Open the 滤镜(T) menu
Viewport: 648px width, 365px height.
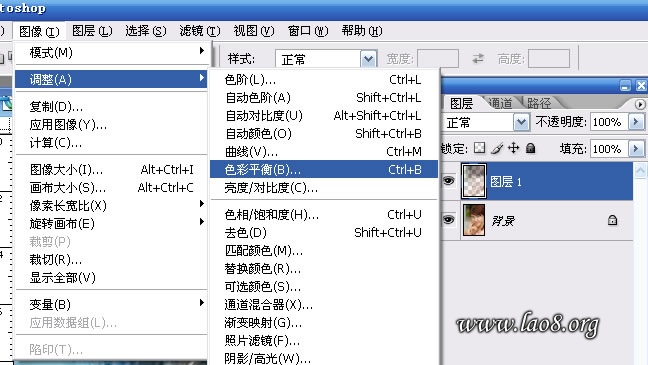(200, 31)
